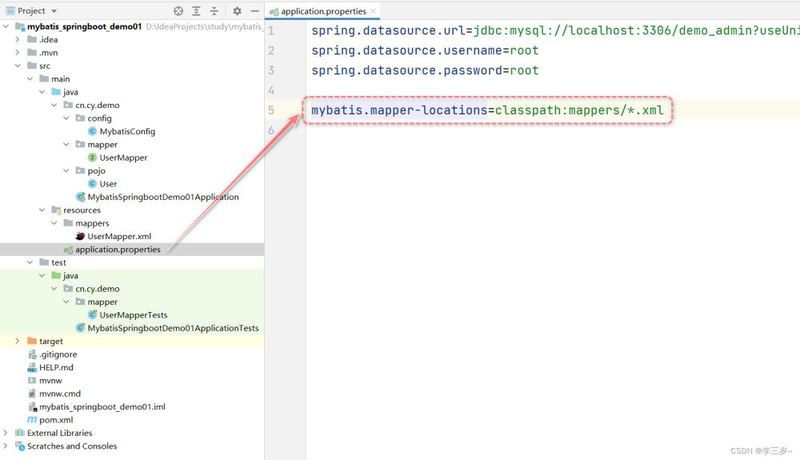
Task: Select HELP.md in the tree
Action: tap(56, 367)
